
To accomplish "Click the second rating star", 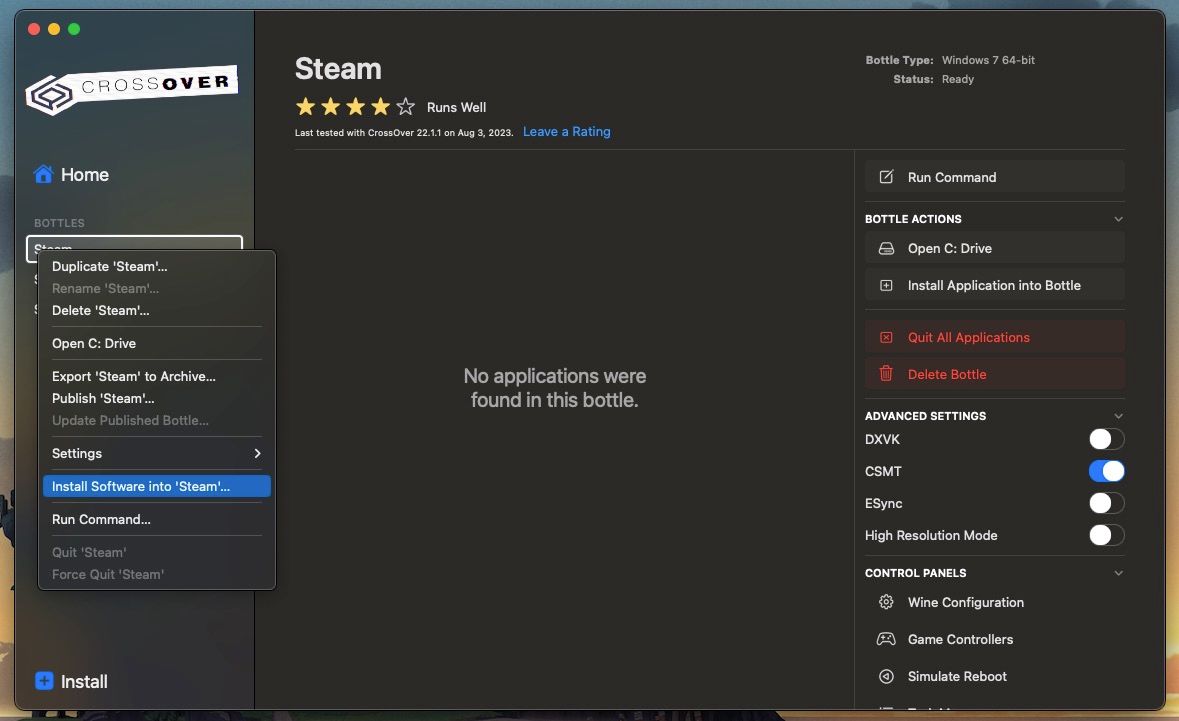I will (330, 107).
